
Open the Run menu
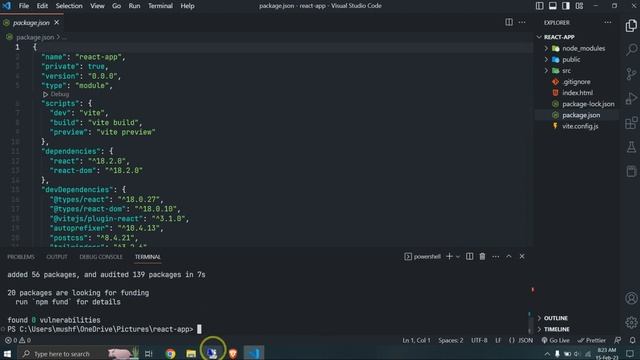pyautogui.click(x=134, y=6)
